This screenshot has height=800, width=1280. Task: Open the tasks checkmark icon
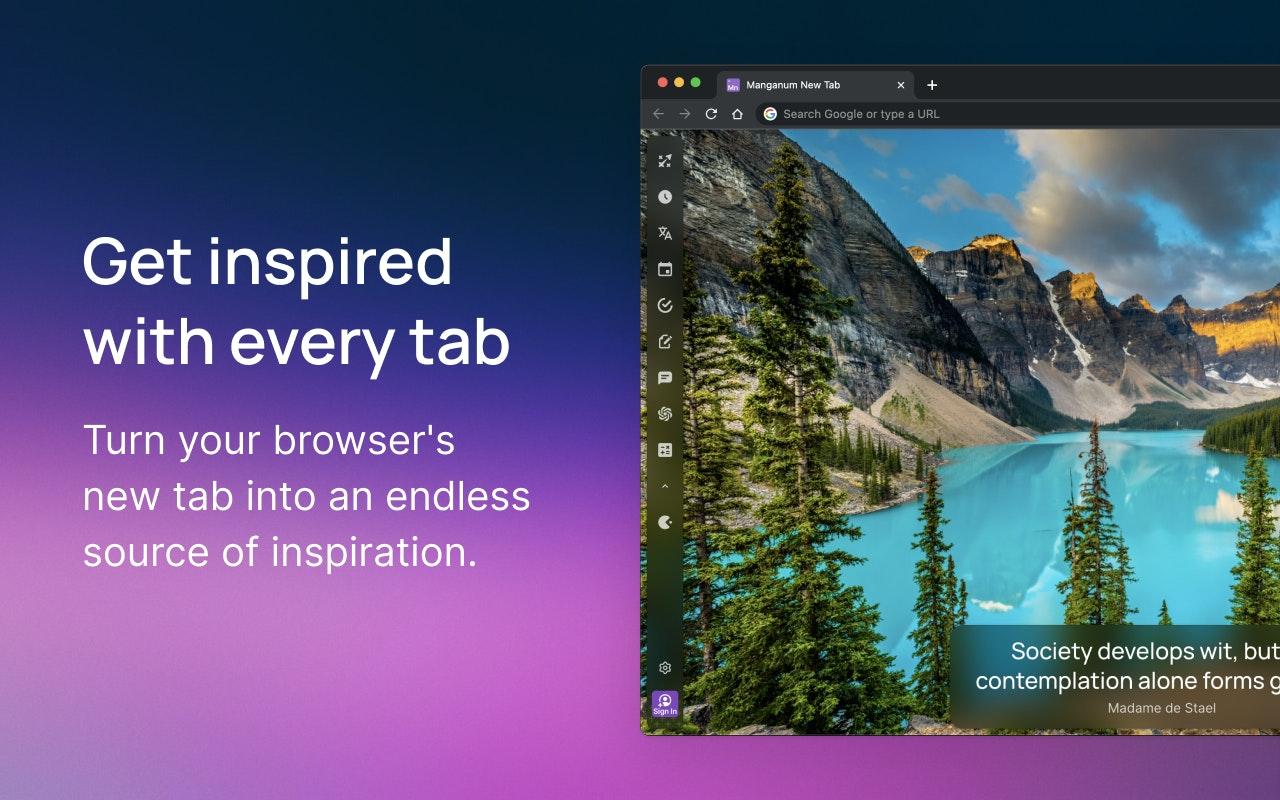tap(665, 306)
